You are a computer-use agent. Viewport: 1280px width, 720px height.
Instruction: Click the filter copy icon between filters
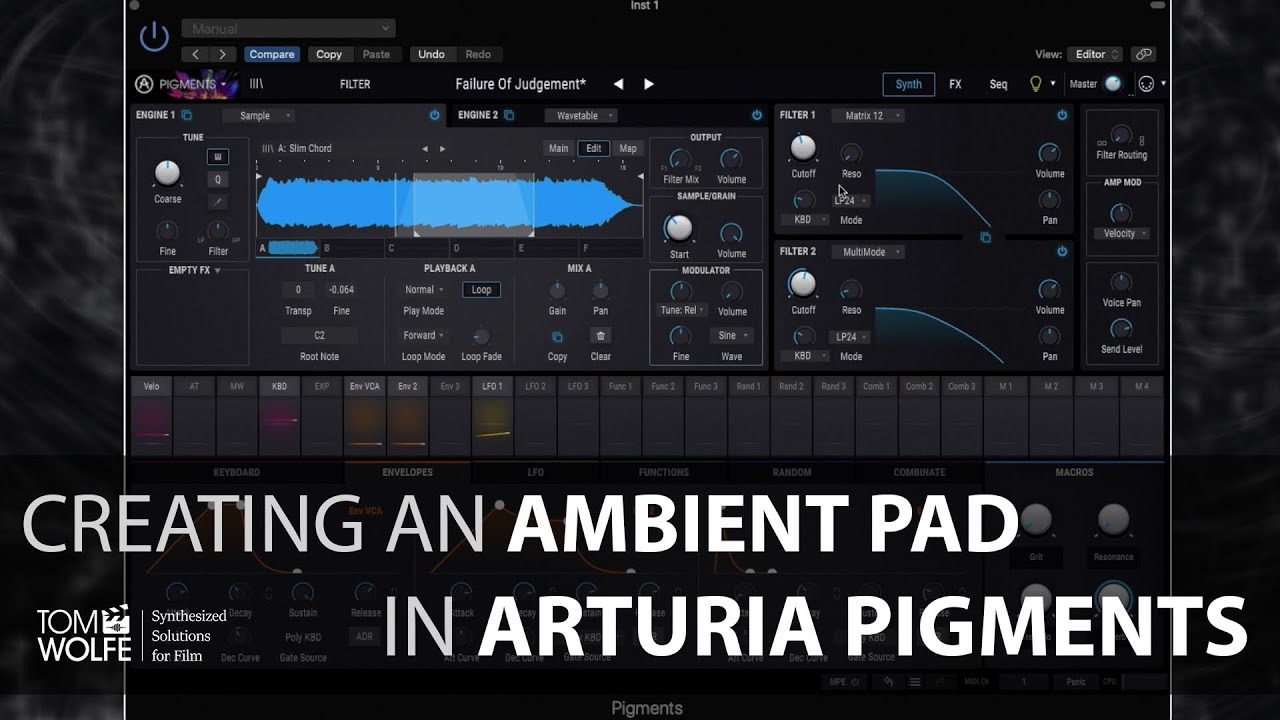tap(985, 238)
